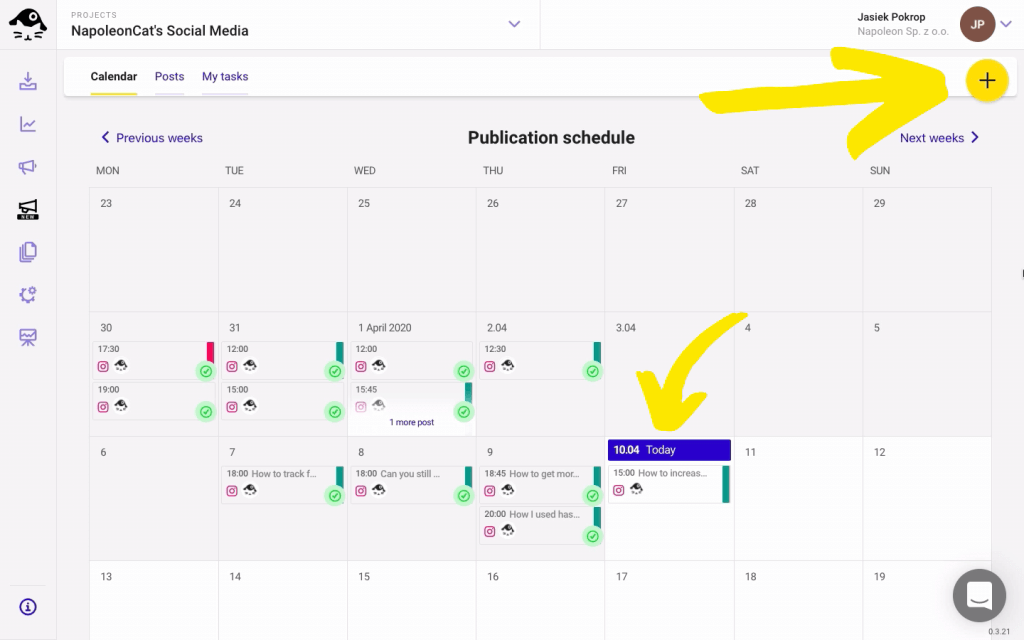Click the "2.04" date label
This screenshot has height=640, width=1024.
pos(497,328)
